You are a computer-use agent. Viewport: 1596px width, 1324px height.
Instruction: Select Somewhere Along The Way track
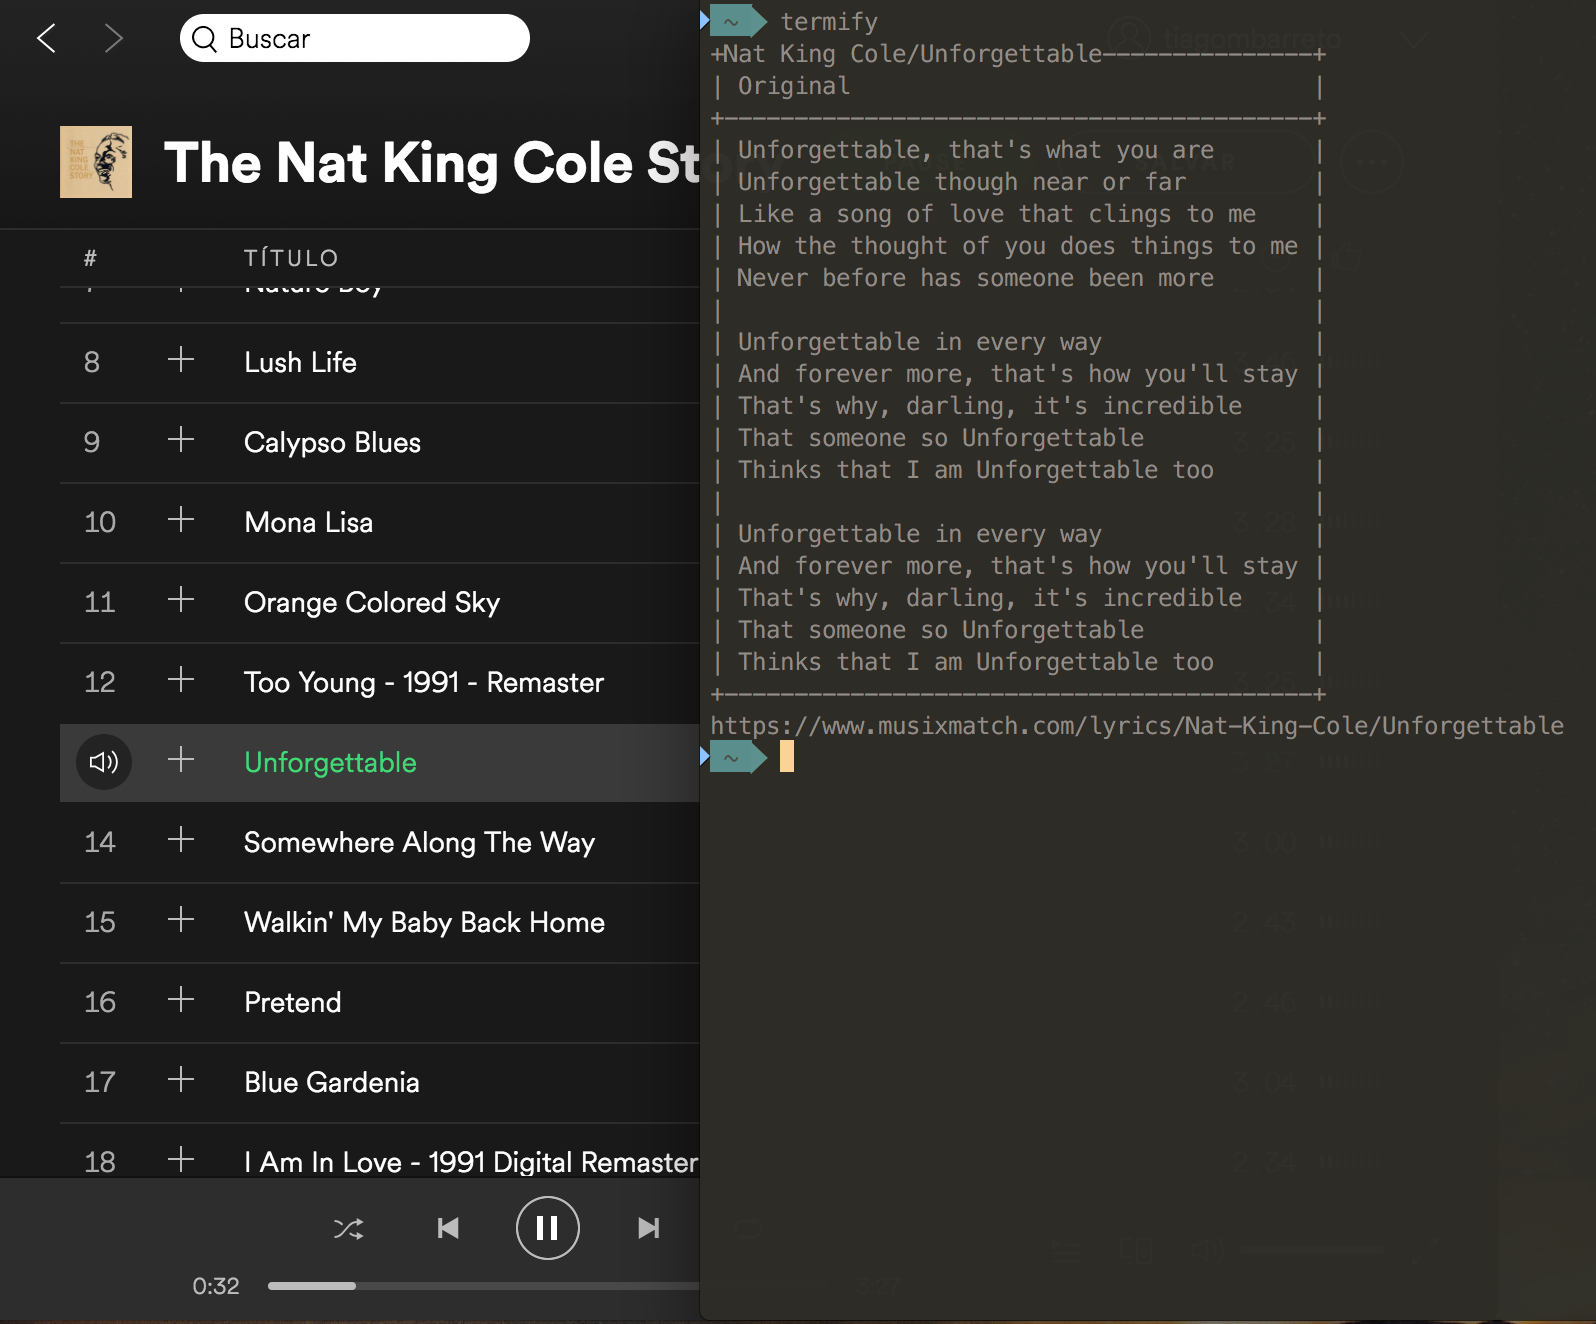[419, 842]
